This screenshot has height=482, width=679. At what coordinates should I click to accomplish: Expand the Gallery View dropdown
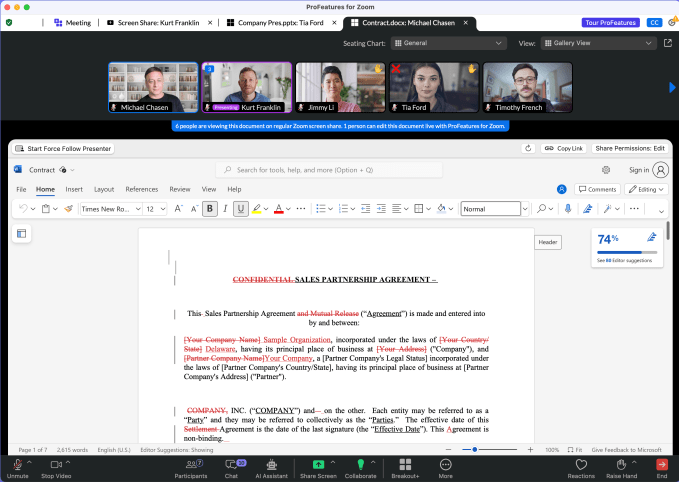tap(598, 43)
